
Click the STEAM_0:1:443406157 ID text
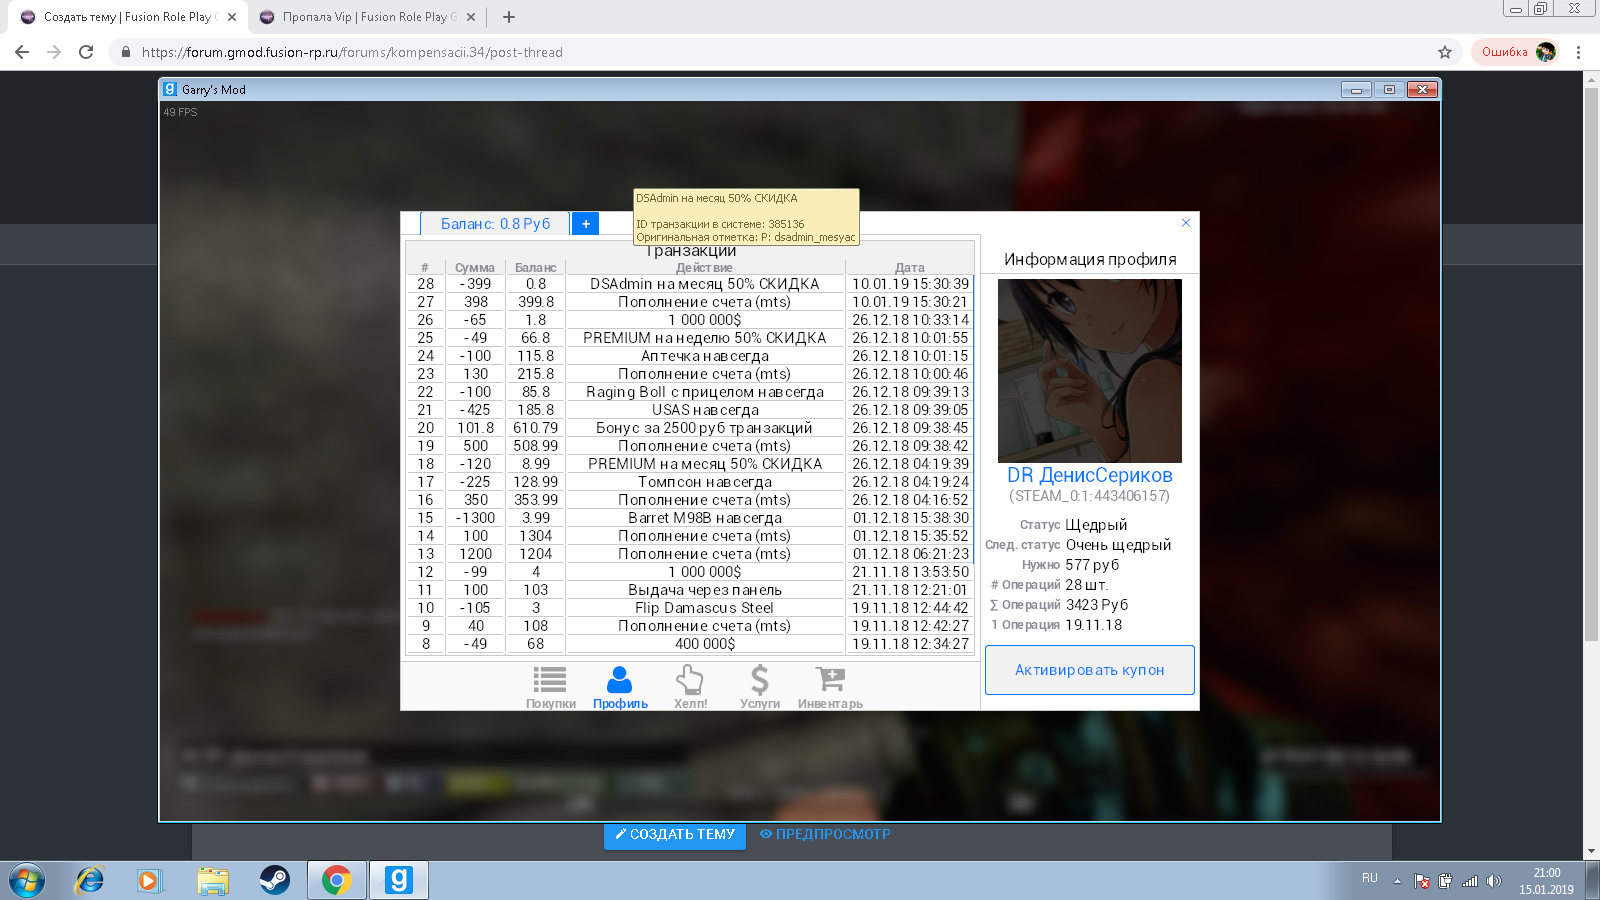[x=1089, y=496]
